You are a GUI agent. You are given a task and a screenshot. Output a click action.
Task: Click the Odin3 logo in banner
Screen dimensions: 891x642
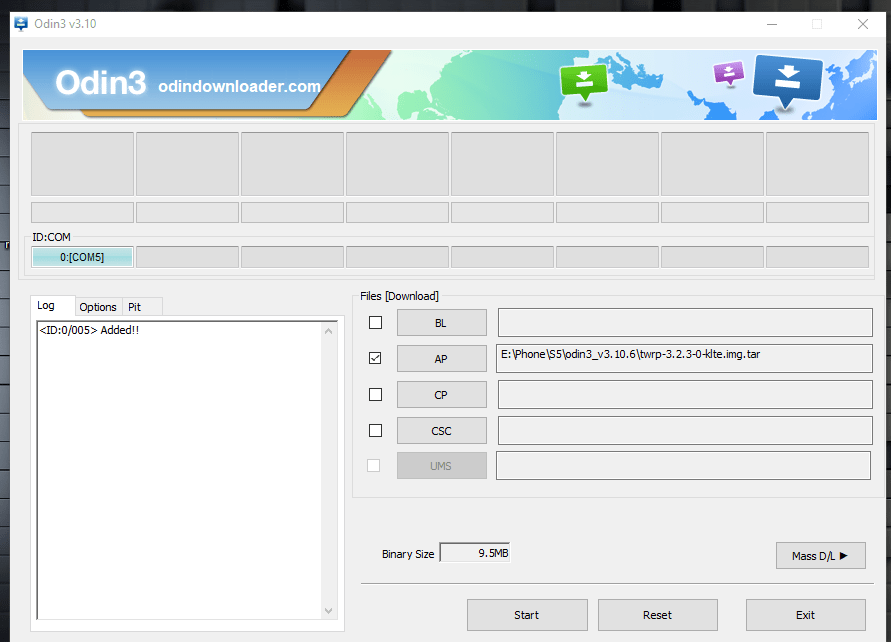[x=101, y=83]
